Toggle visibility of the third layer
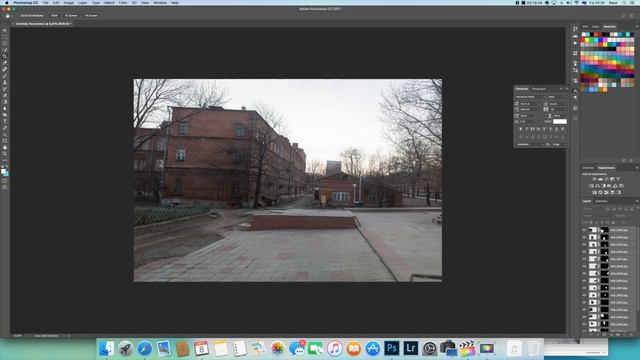This screenshot has width=640, height=360. pyautogui.click(x=584, y=244)
